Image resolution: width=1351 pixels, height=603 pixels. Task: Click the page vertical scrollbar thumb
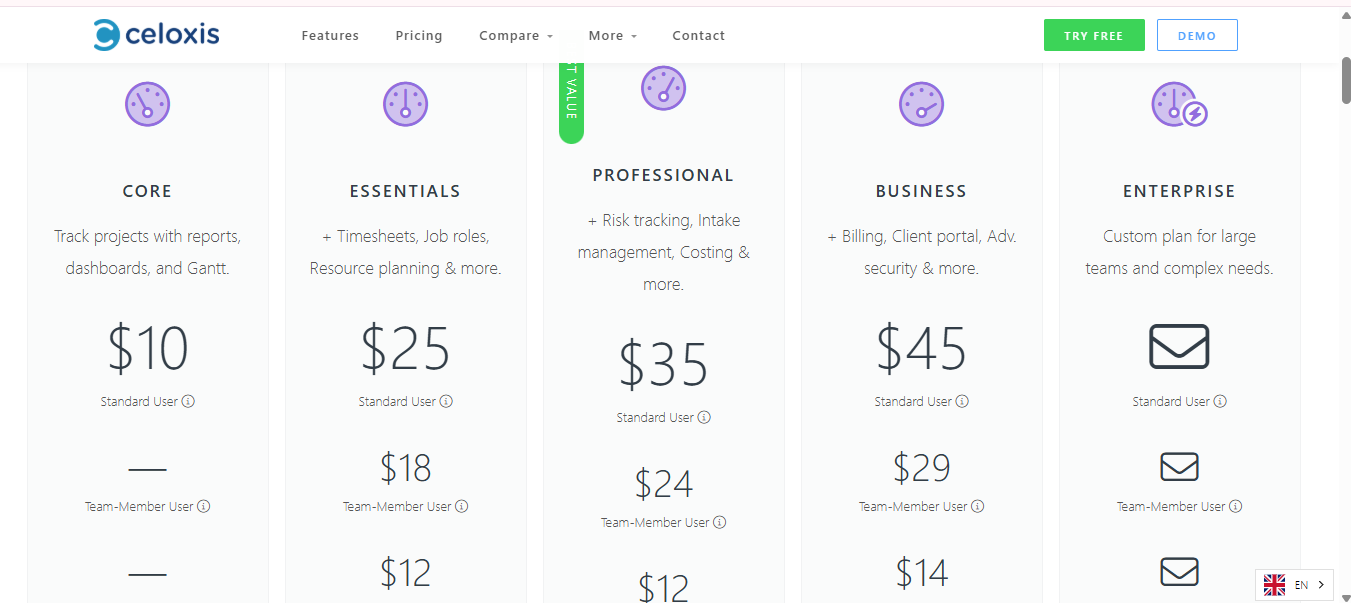coord(1345,80)
